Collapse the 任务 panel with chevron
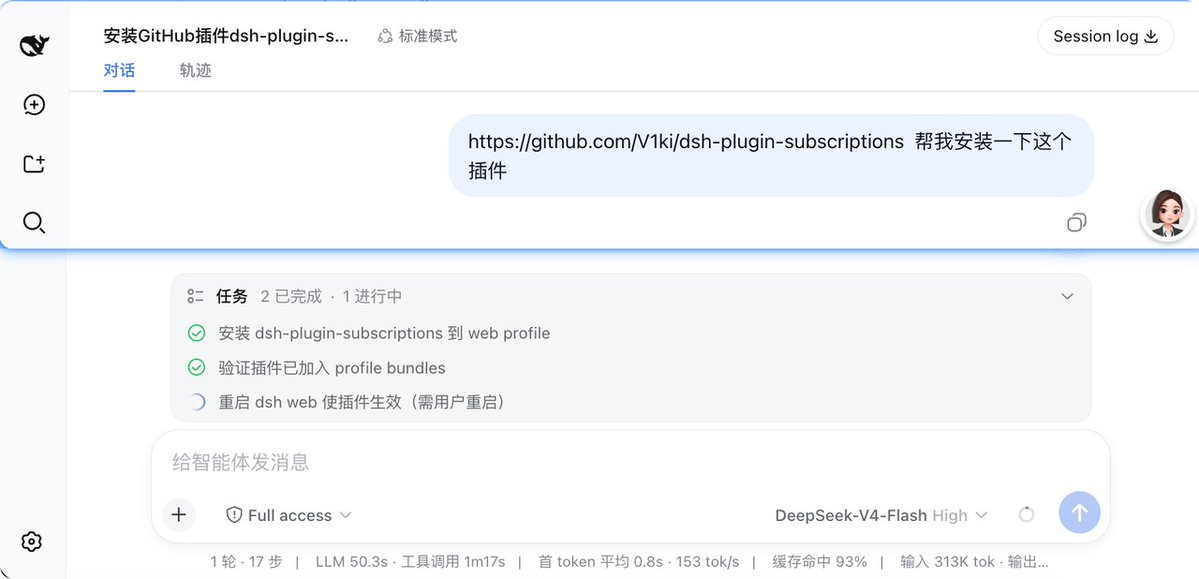Viewport: 1199px width, 579px height. click(x=1067, y=297)
